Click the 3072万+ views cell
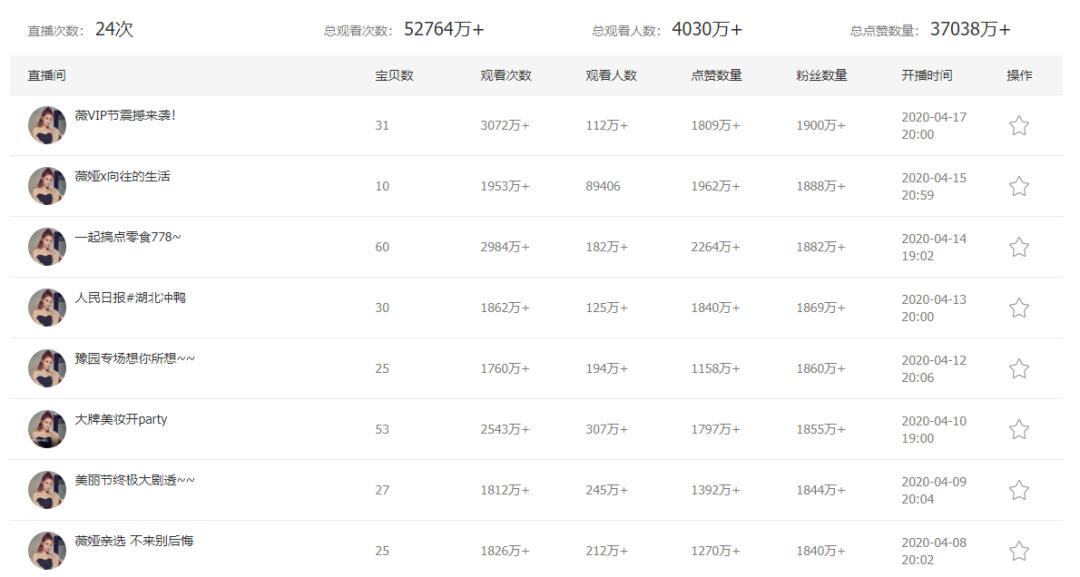The image size is (1080, 577). (x=505, y=125)
